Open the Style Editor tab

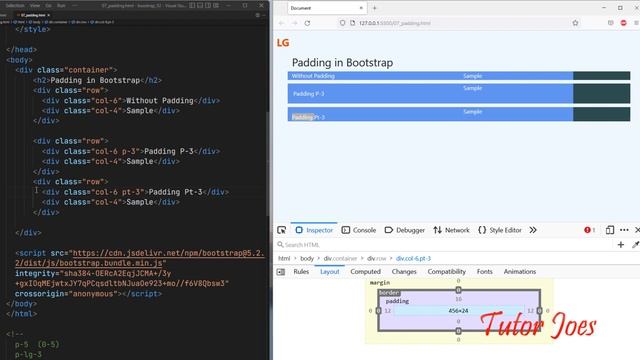(500, 230)
